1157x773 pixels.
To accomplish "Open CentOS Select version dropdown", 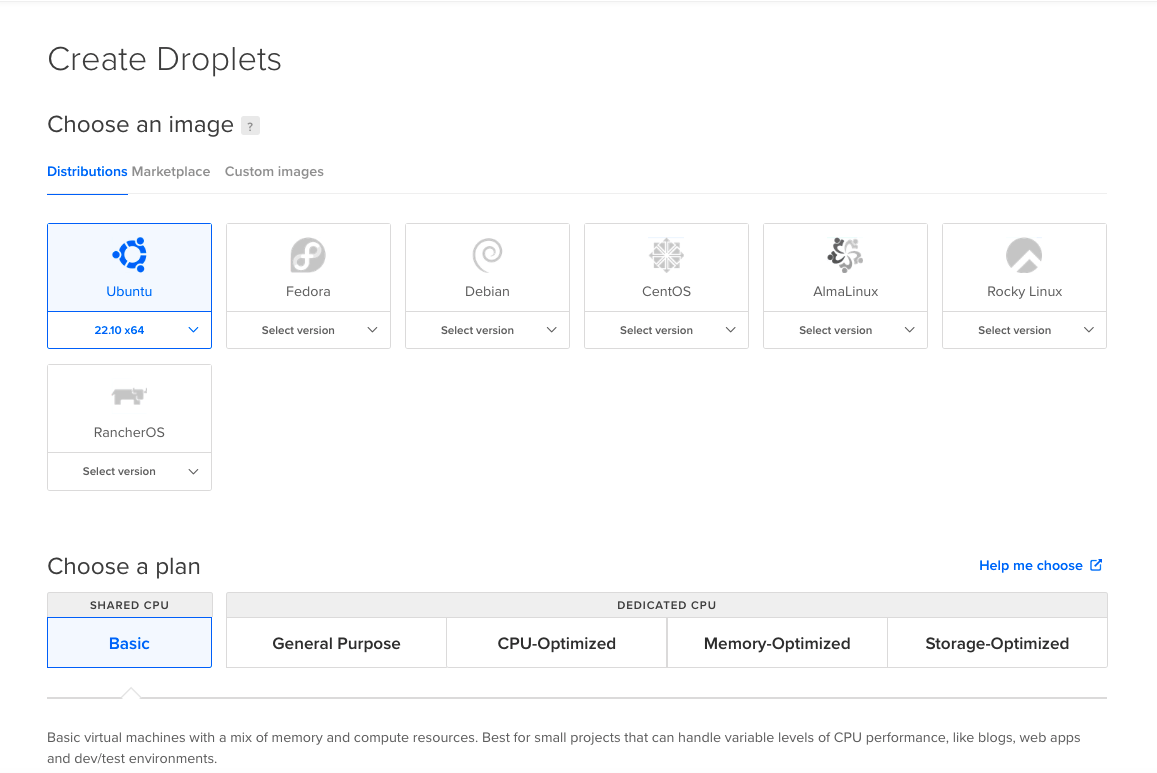I will tap(666, 330).
